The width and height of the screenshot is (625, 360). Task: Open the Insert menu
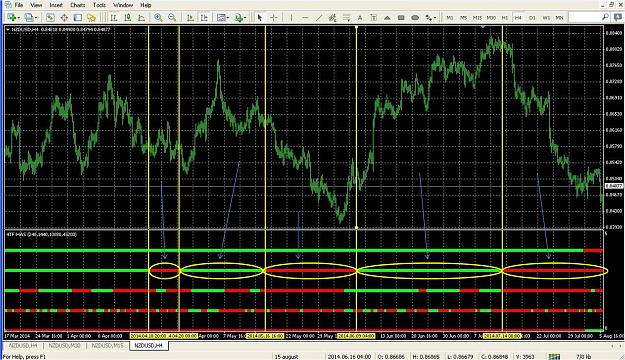point(56,5)
